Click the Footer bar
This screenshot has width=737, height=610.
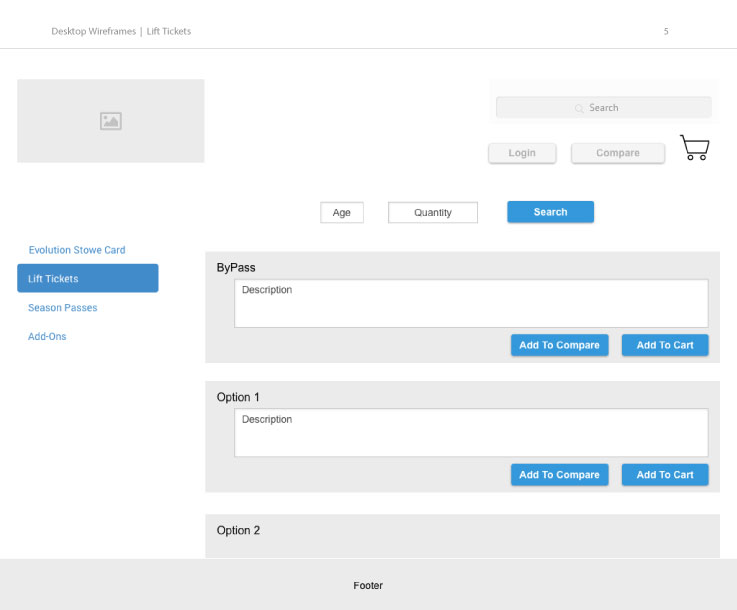[368, 585]
